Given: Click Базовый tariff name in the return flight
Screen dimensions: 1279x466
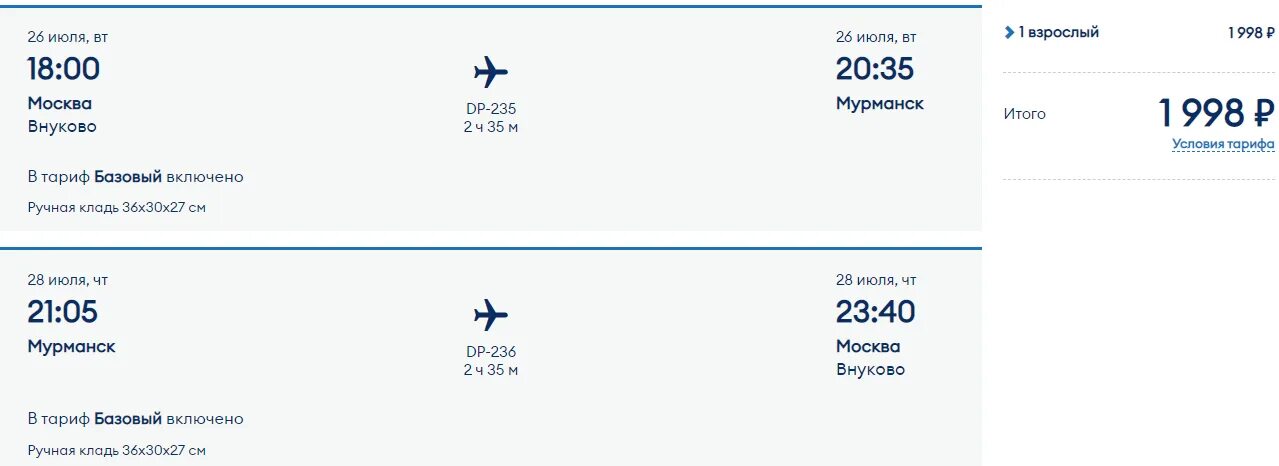Looking at the screenshot, I should pyautogui.click(x=128, y=419).
